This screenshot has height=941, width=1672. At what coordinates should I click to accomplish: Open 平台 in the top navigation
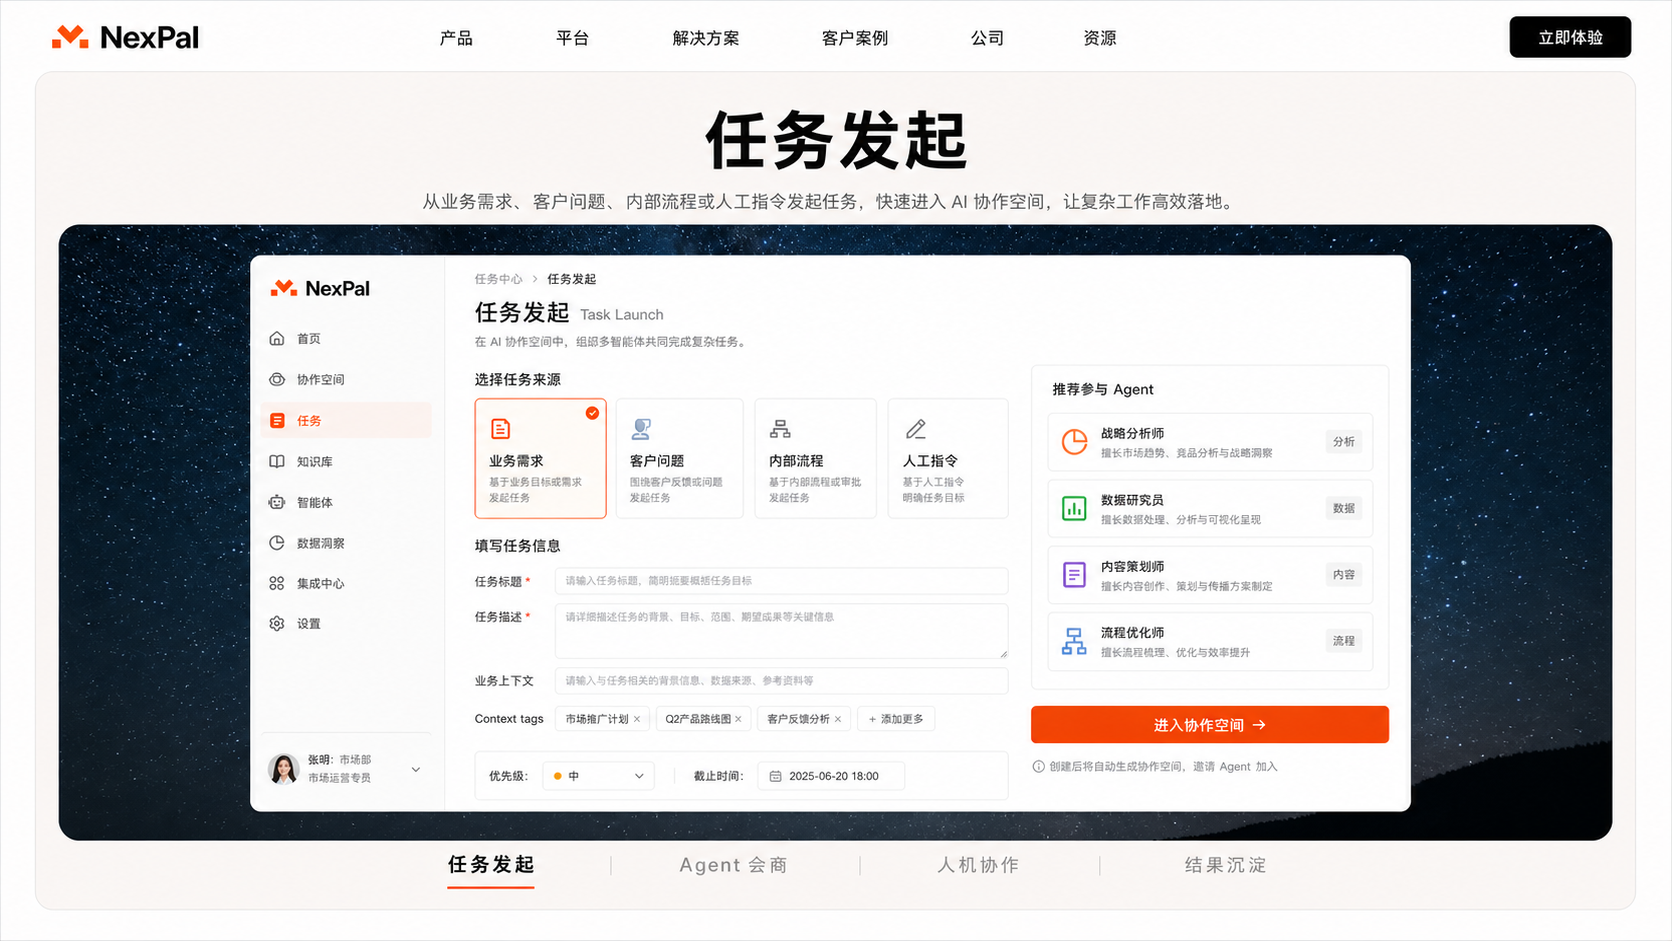(573, 38)
